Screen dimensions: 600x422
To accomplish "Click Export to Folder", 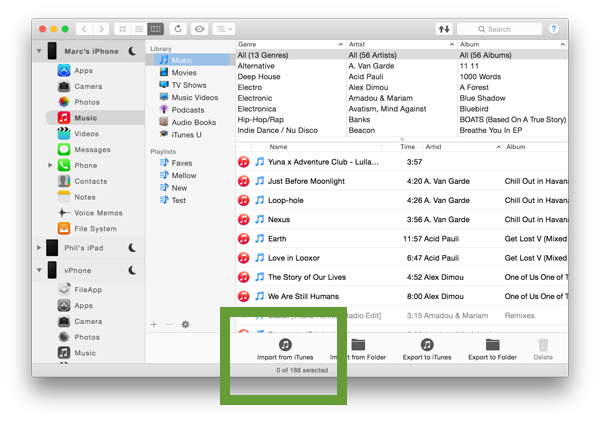I will pyautogui.click(x=492, y=349).
